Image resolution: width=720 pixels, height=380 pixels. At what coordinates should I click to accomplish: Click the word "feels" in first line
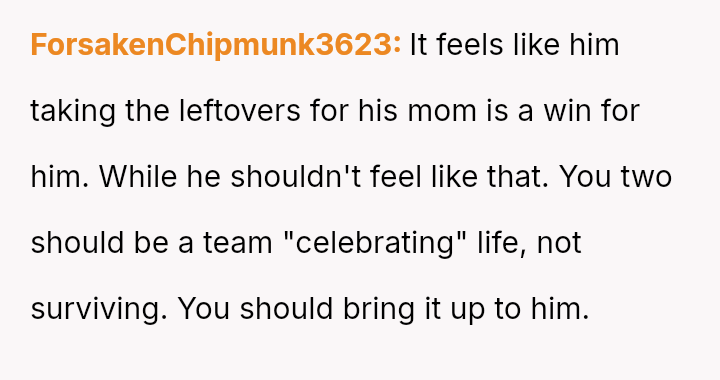[470, 45]
